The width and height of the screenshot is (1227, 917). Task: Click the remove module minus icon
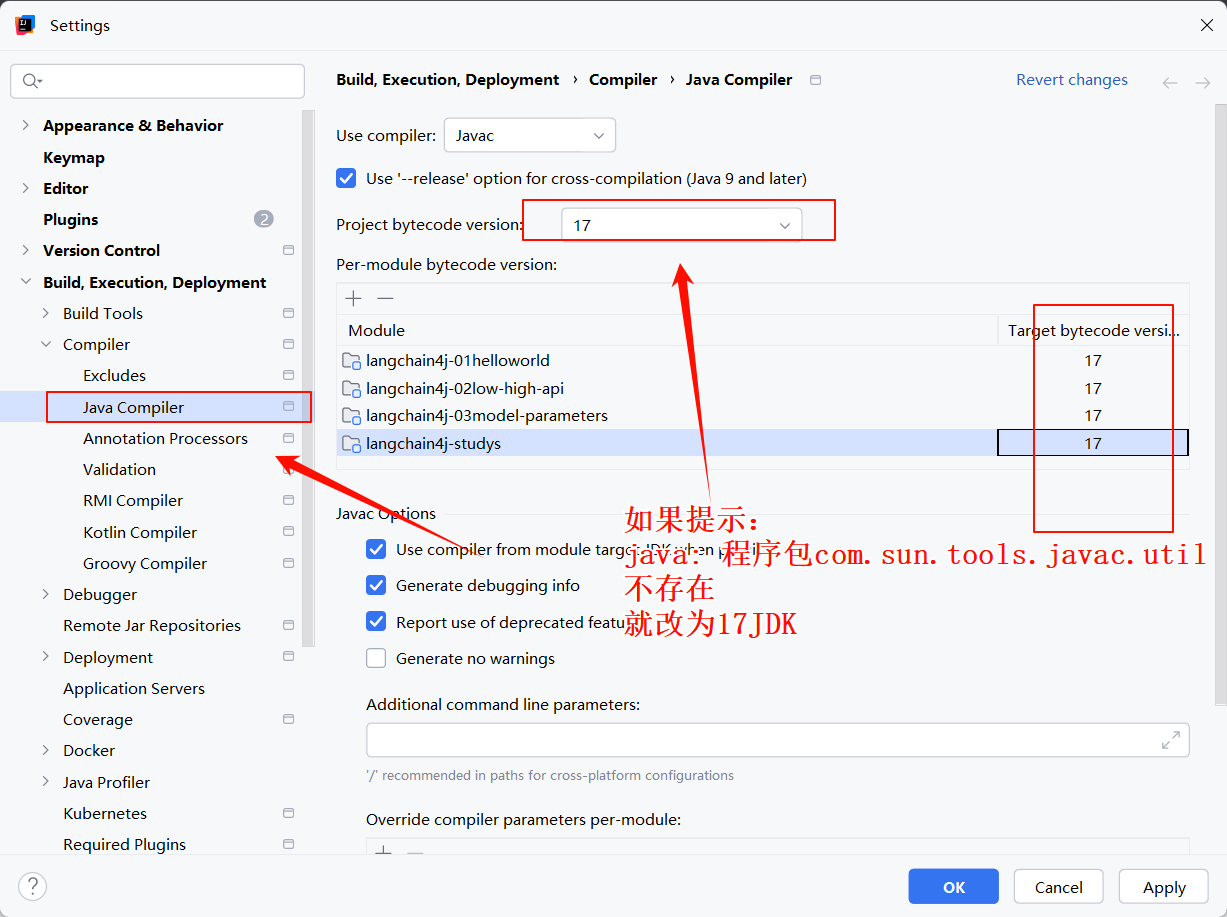pos(385,298)
